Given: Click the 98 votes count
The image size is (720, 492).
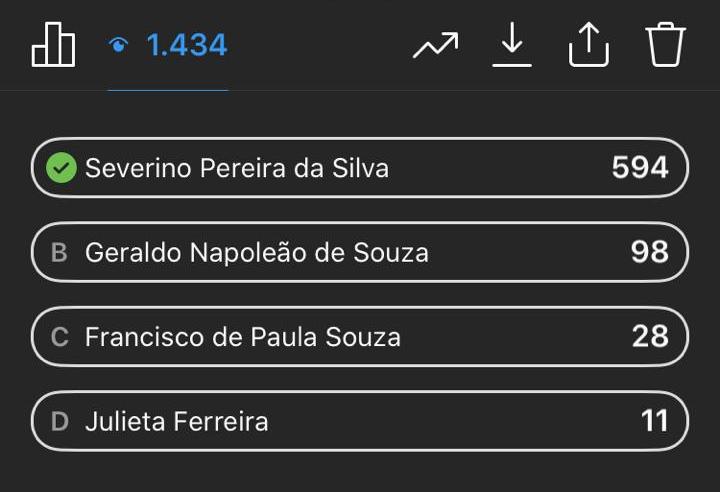Looking at the screenshot, I should tap(649, 252).
